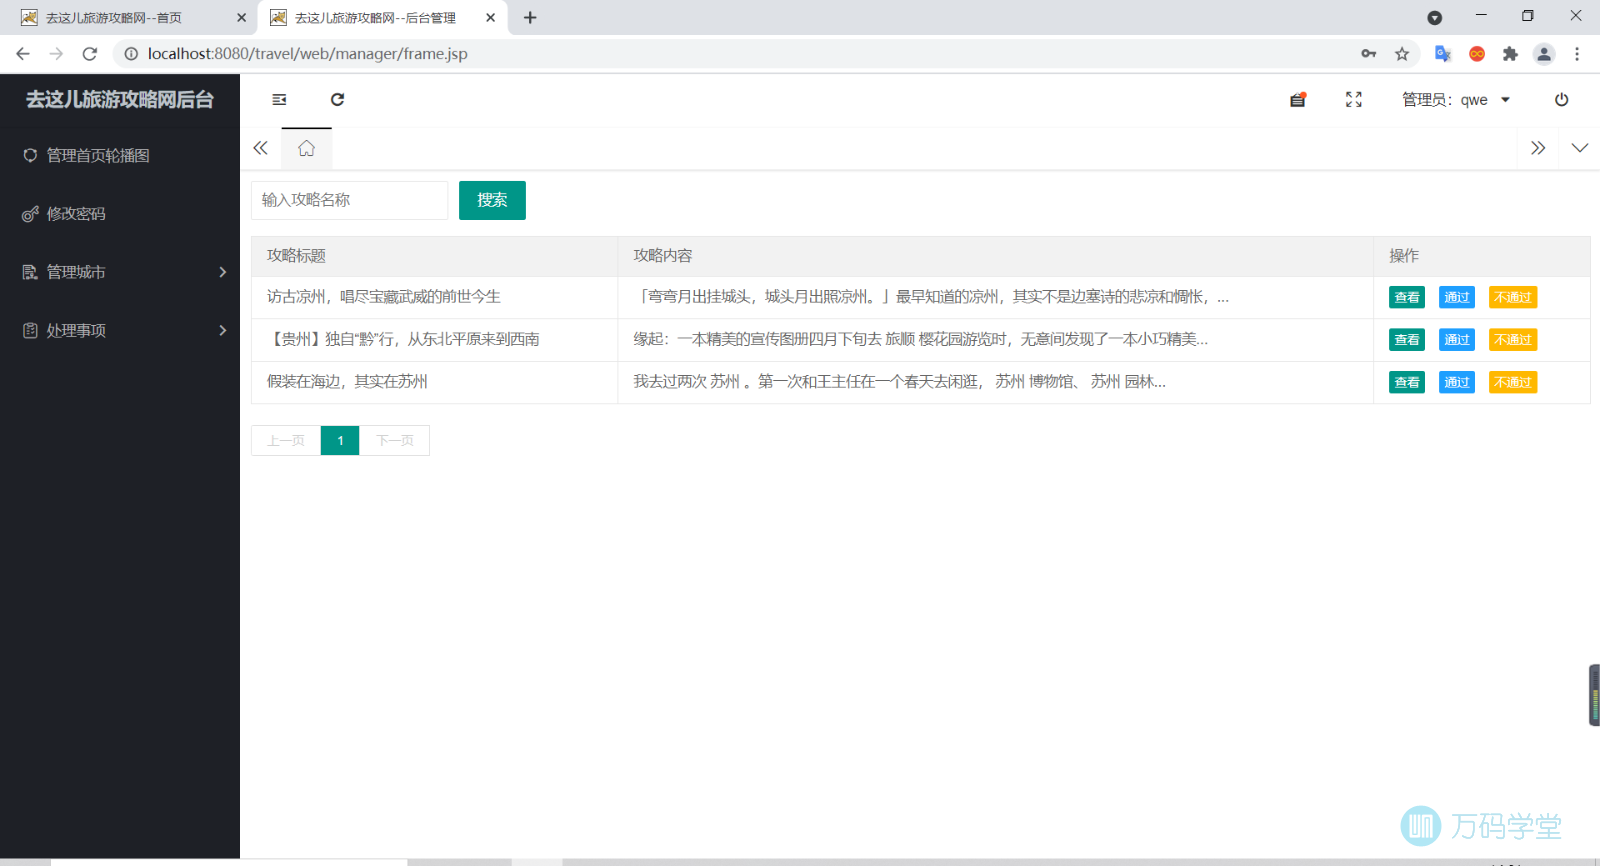This screenshot has width=1600, height=866.
Task: Close the 首页 browser tab
Action: click(x=241, y=18)
